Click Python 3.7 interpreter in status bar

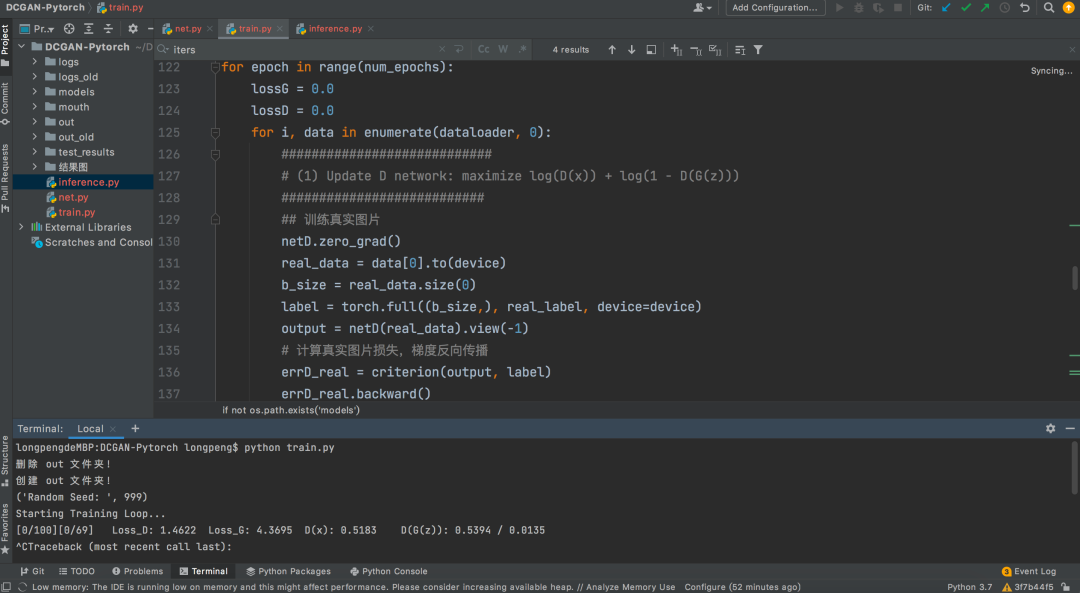[969, 587]
